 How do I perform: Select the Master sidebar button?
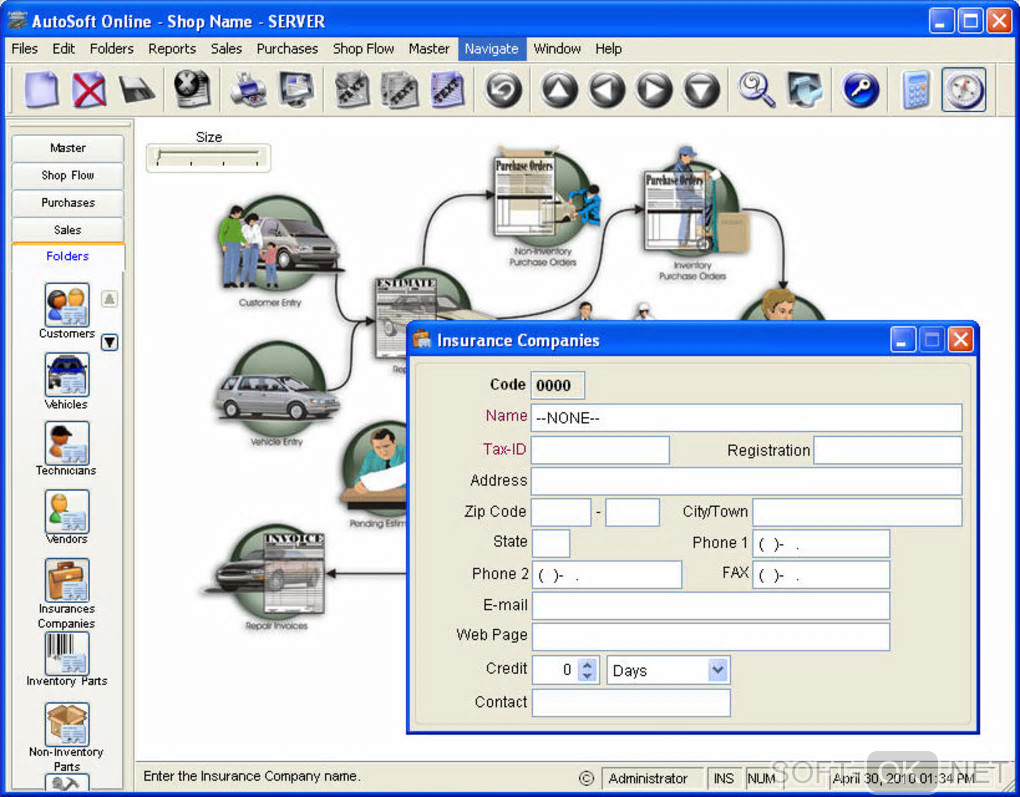pyautogui.click(x=68, y=148)
